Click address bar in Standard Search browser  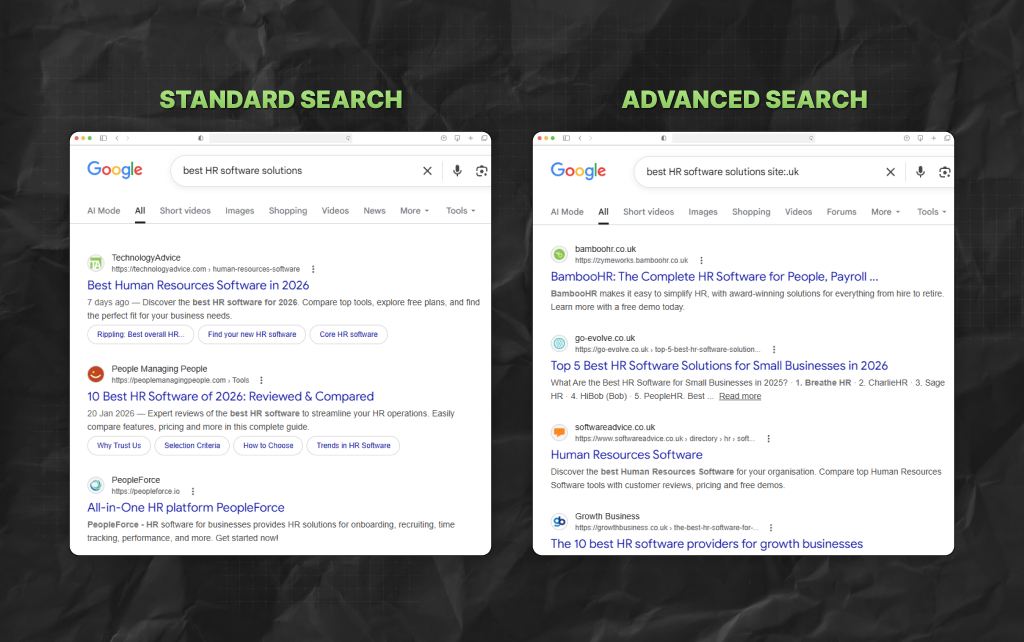pos(281,138)
